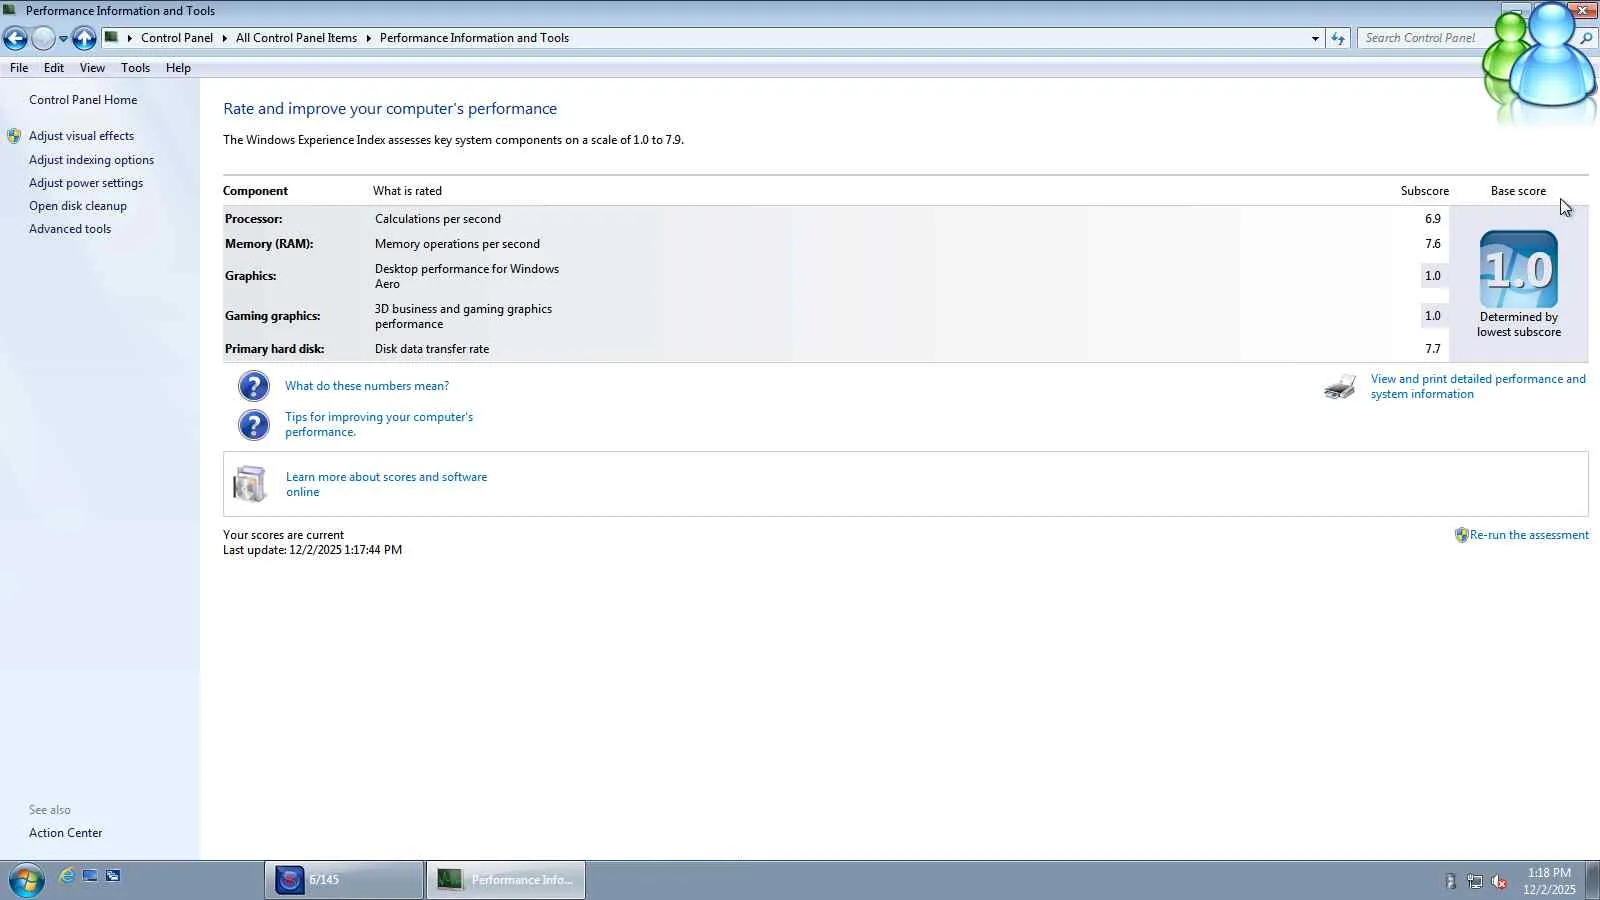Open the Windows Start menu
1600x900 pixels.
point(26,880)
